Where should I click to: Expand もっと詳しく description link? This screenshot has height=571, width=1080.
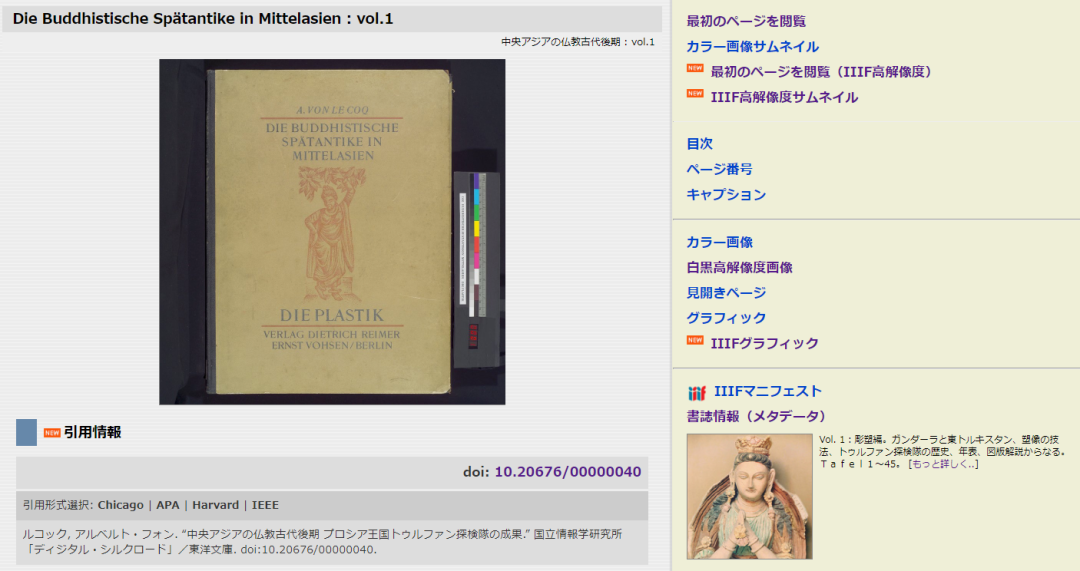[x=943, y=464]
